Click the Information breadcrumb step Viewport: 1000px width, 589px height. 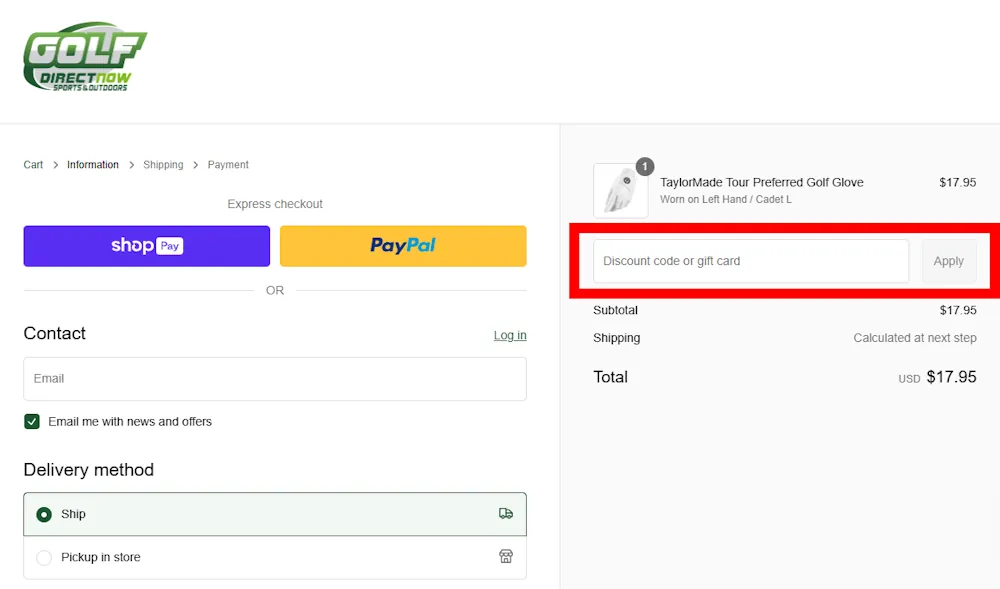pyautogui.click(x=93, y=165)
